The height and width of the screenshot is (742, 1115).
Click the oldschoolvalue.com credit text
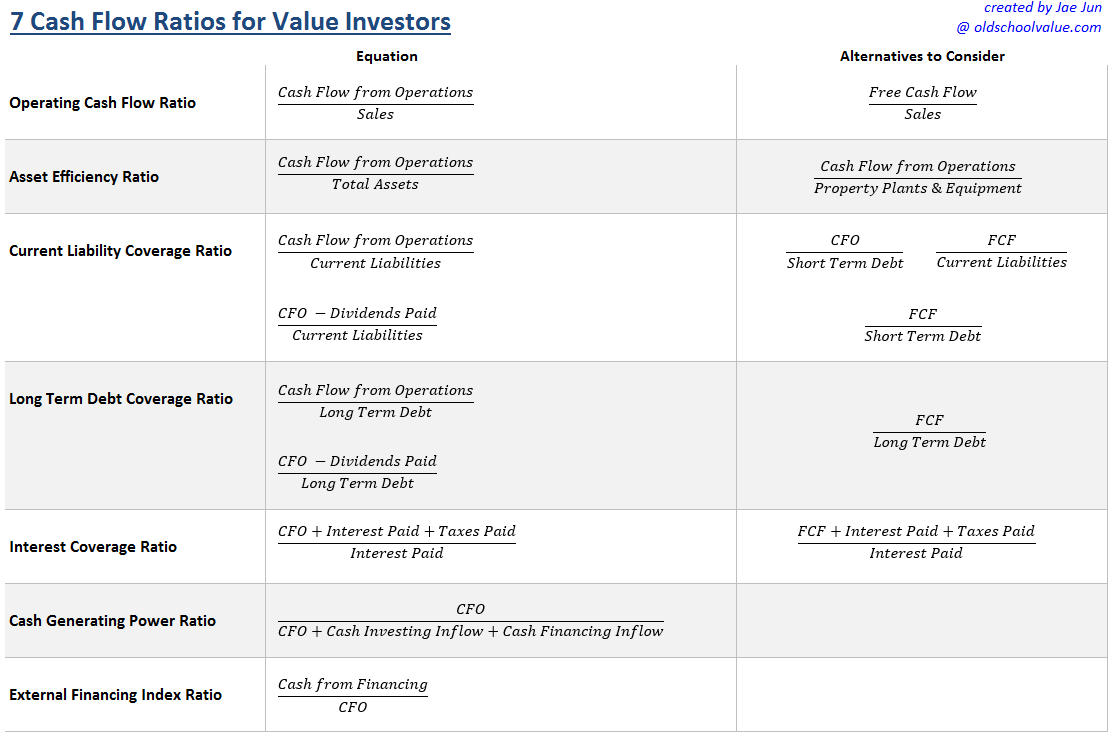1029,27
